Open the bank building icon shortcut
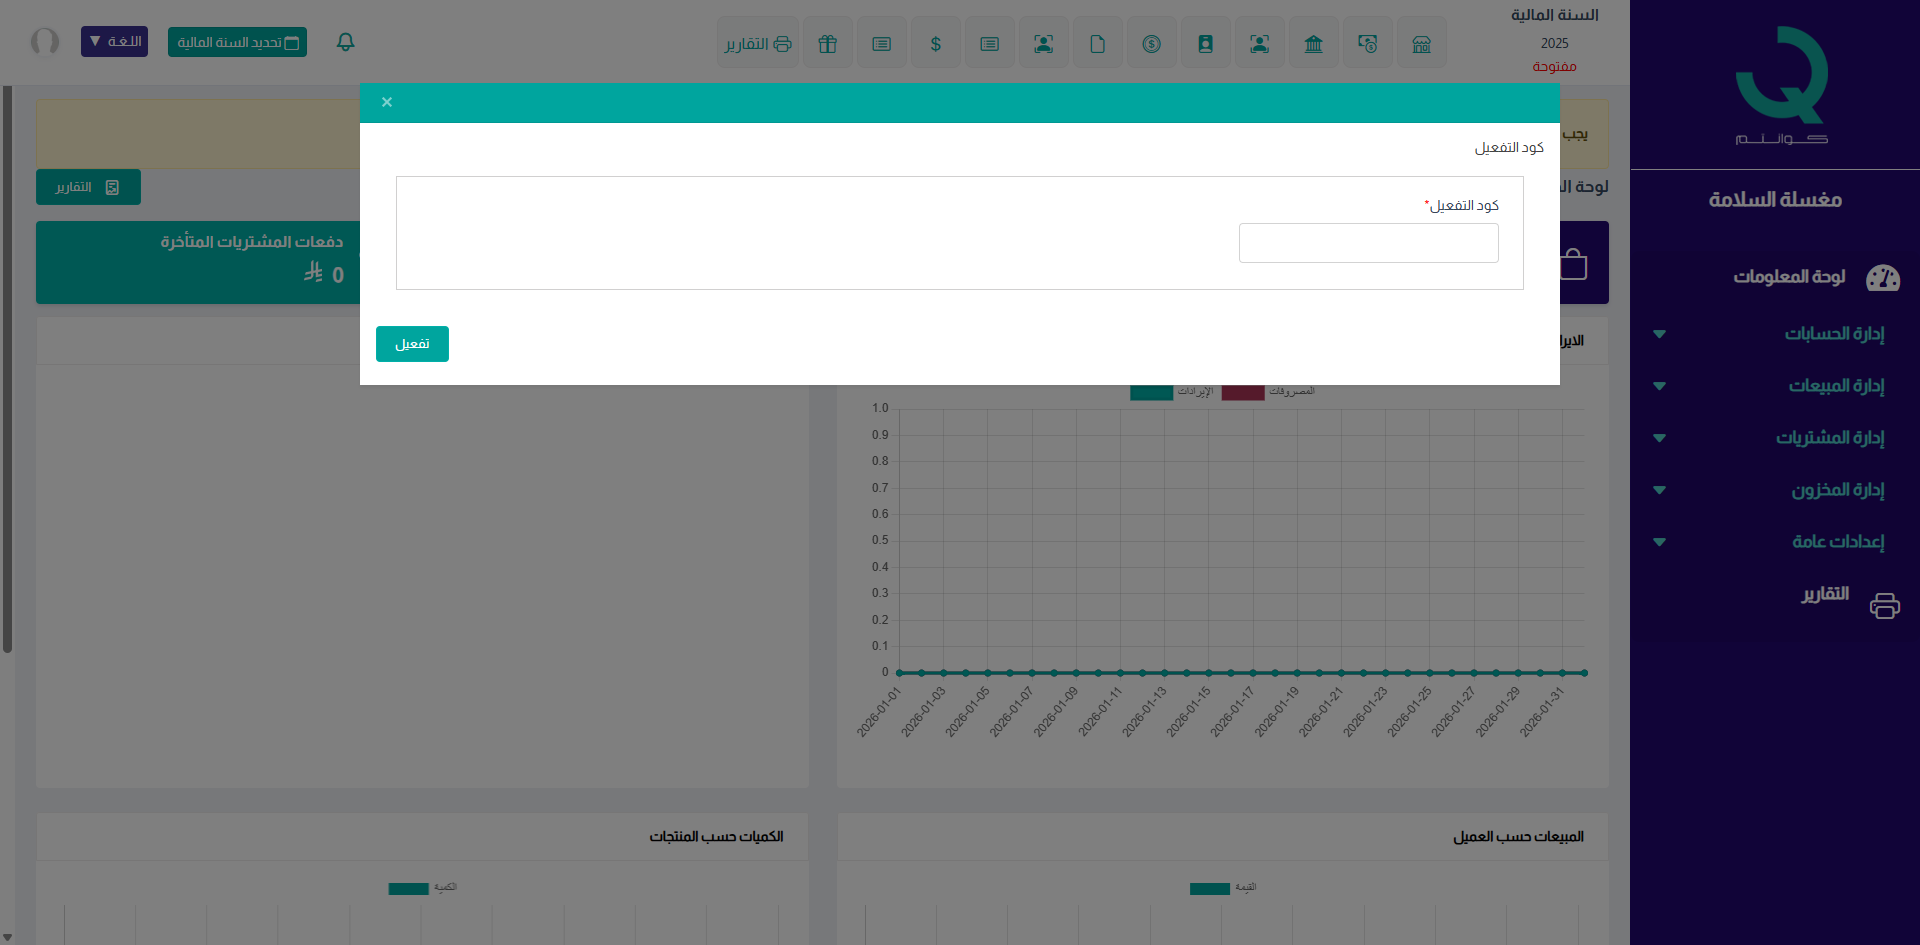This screenshot has height=945, width=1920. pos(1313,44)
